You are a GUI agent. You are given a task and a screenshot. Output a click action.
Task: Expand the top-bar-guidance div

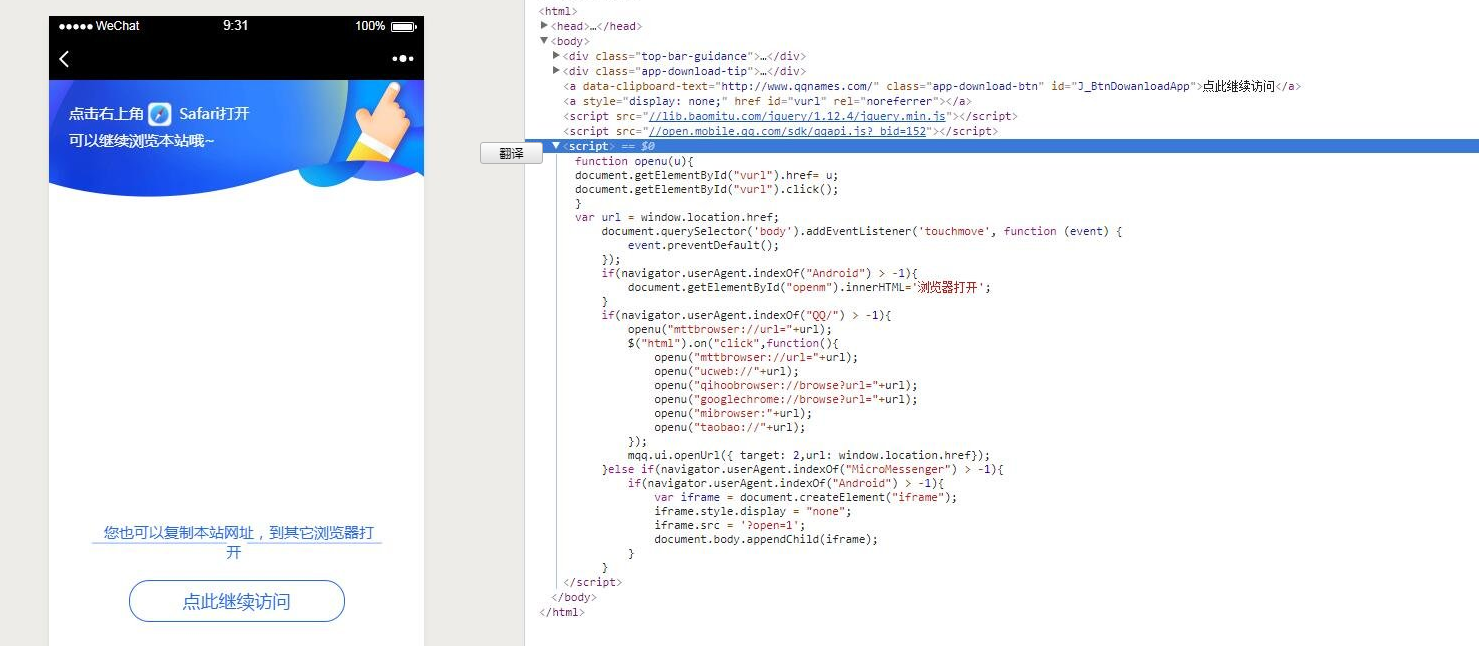[x=557, y=56]
